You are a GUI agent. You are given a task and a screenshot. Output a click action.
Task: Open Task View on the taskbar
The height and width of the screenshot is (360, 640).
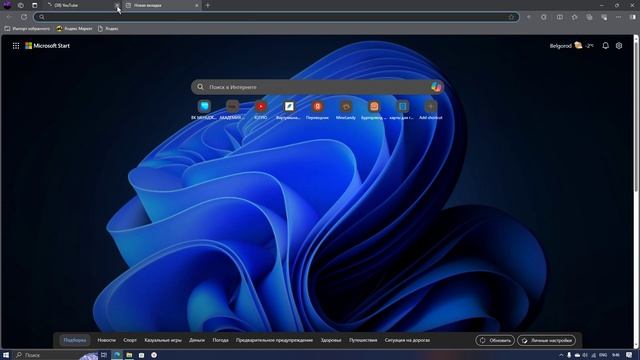pos(104,355)
